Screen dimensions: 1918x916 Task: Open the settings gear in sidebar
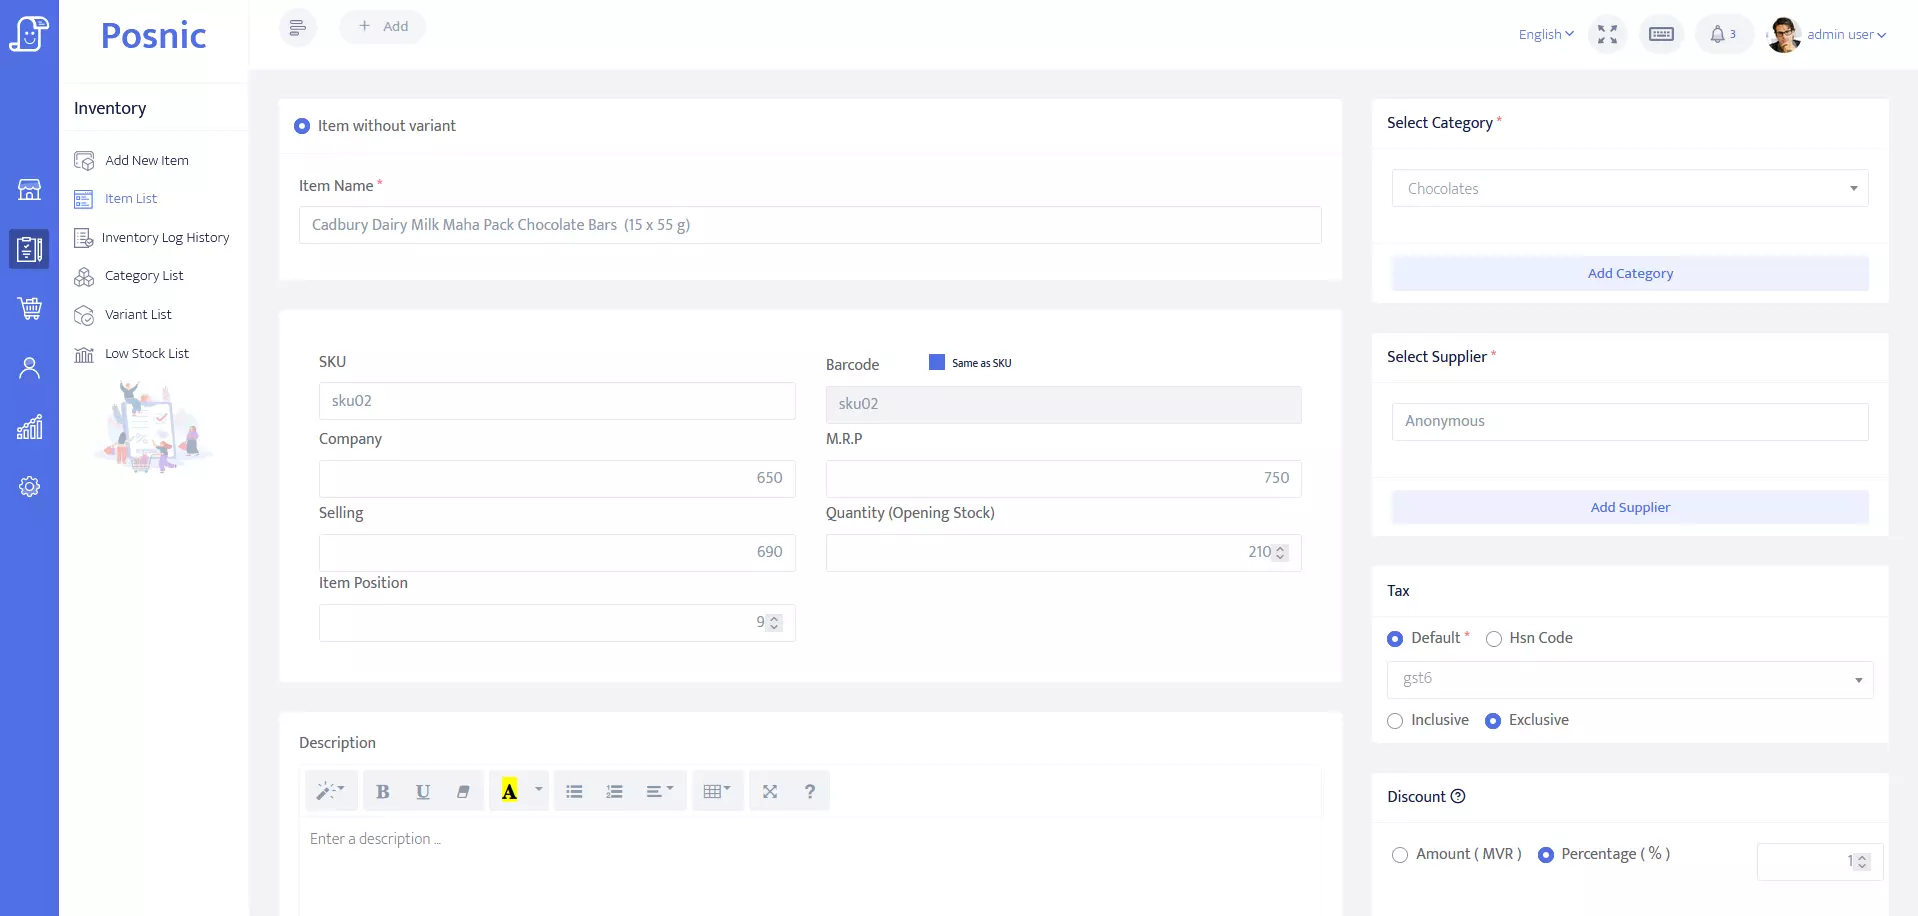point(30,487)
